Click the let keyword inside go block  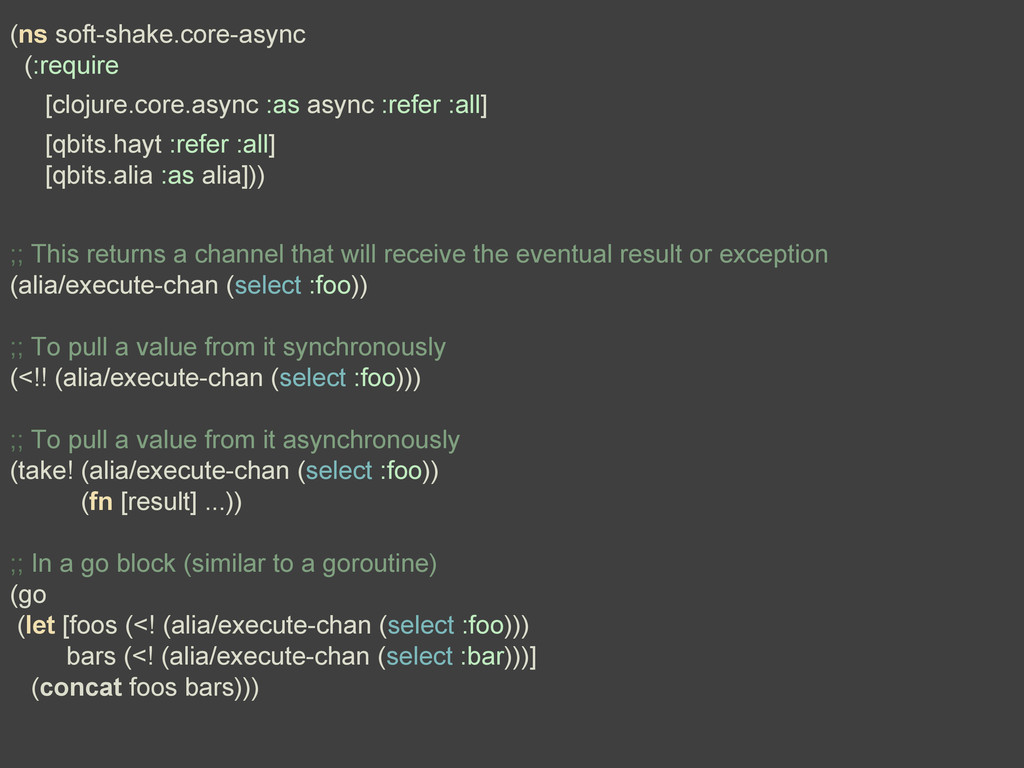40,625
